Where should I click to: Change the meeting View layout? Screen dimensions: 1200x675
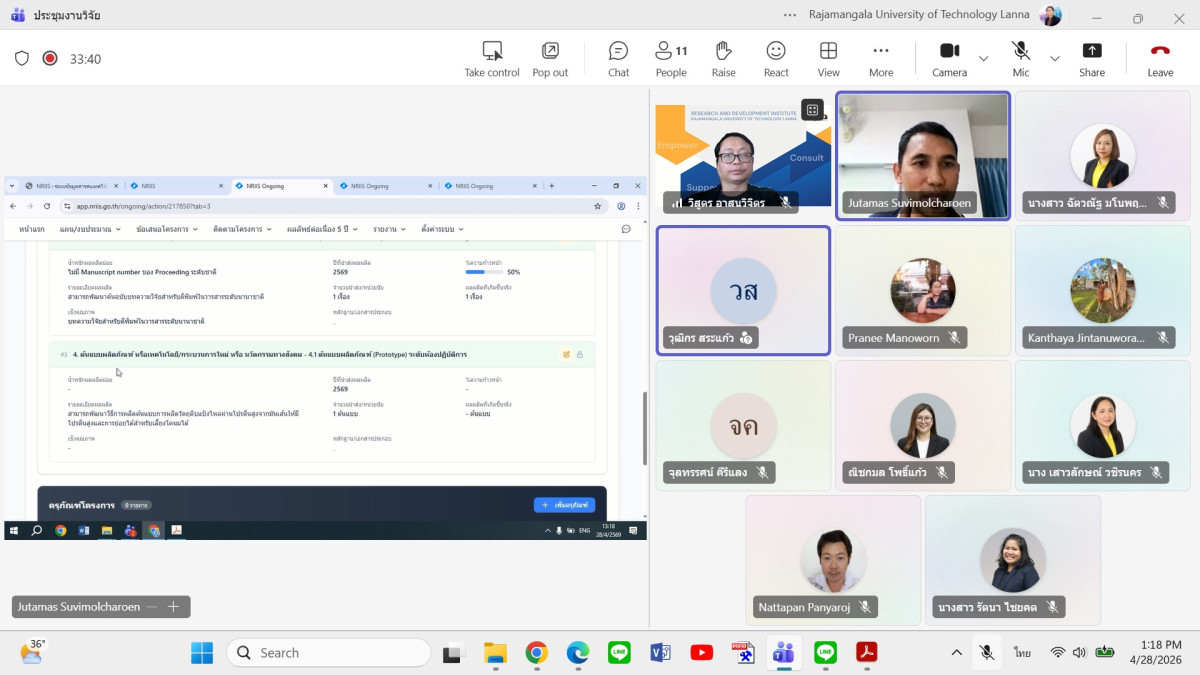pos(828,58)
